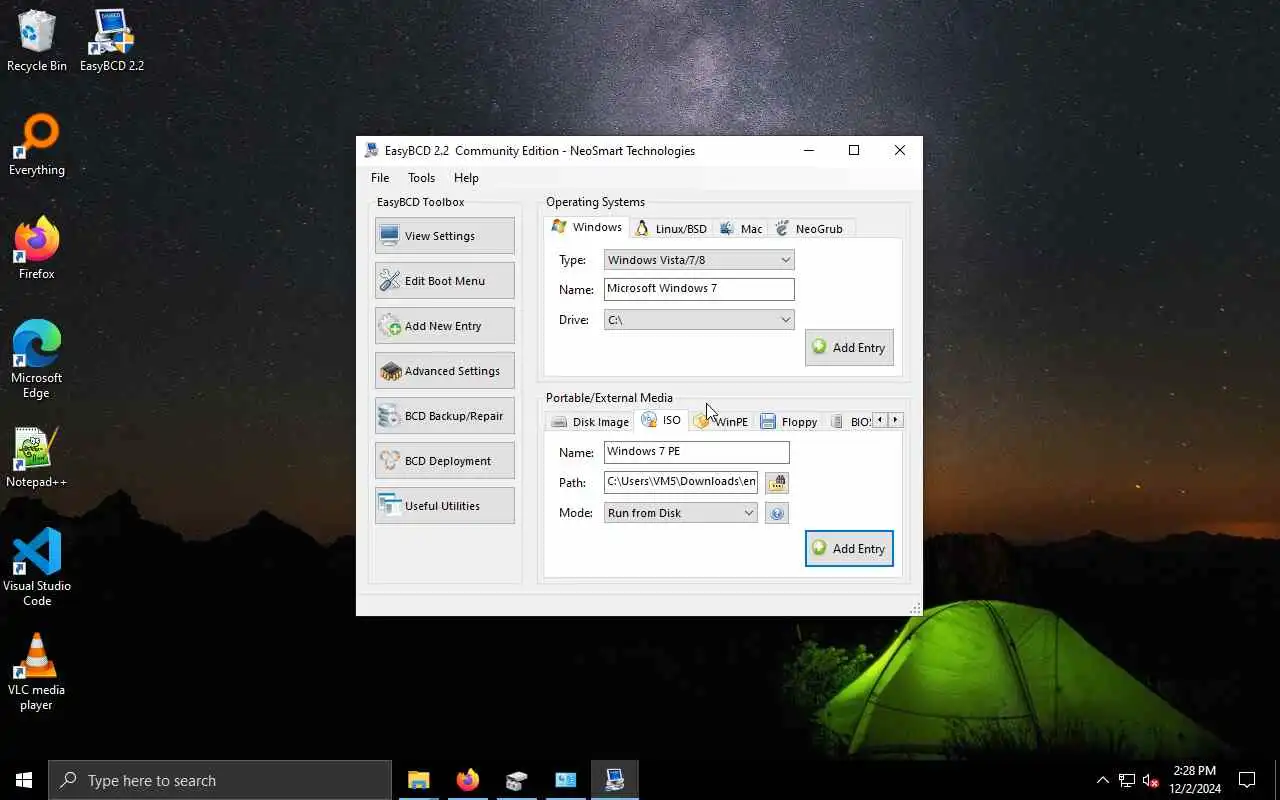Select Microsoft Edge desktop shortcut

pos(37,360)
